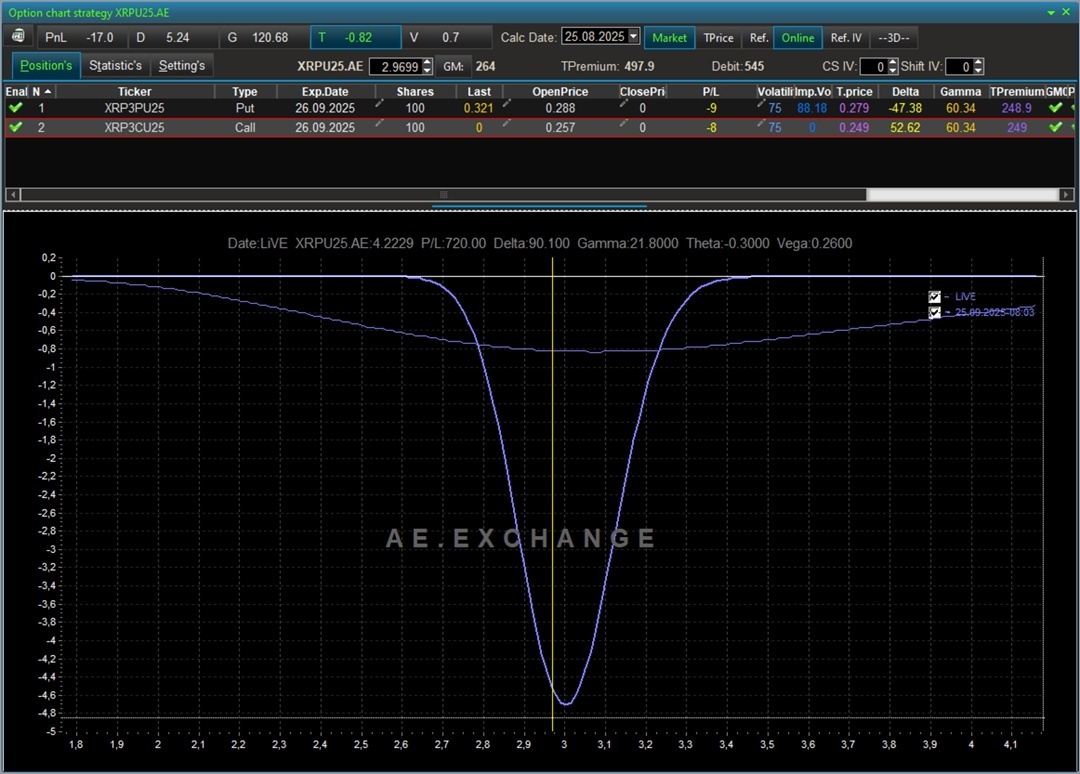The image size is (1080, 774).
Task: Select the XRP3PU25 ticker cell
Action: [x=134, y=108]
